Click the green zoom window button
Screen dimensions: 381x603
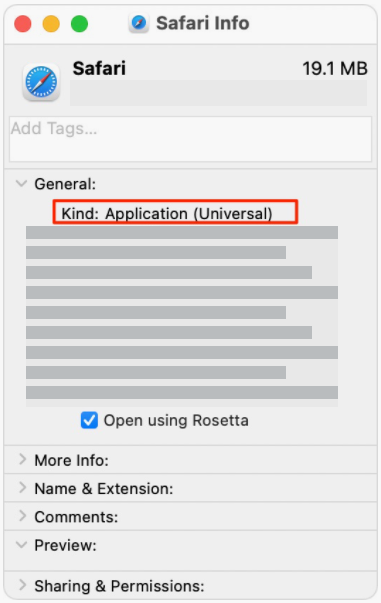click(x=80, y=24)
